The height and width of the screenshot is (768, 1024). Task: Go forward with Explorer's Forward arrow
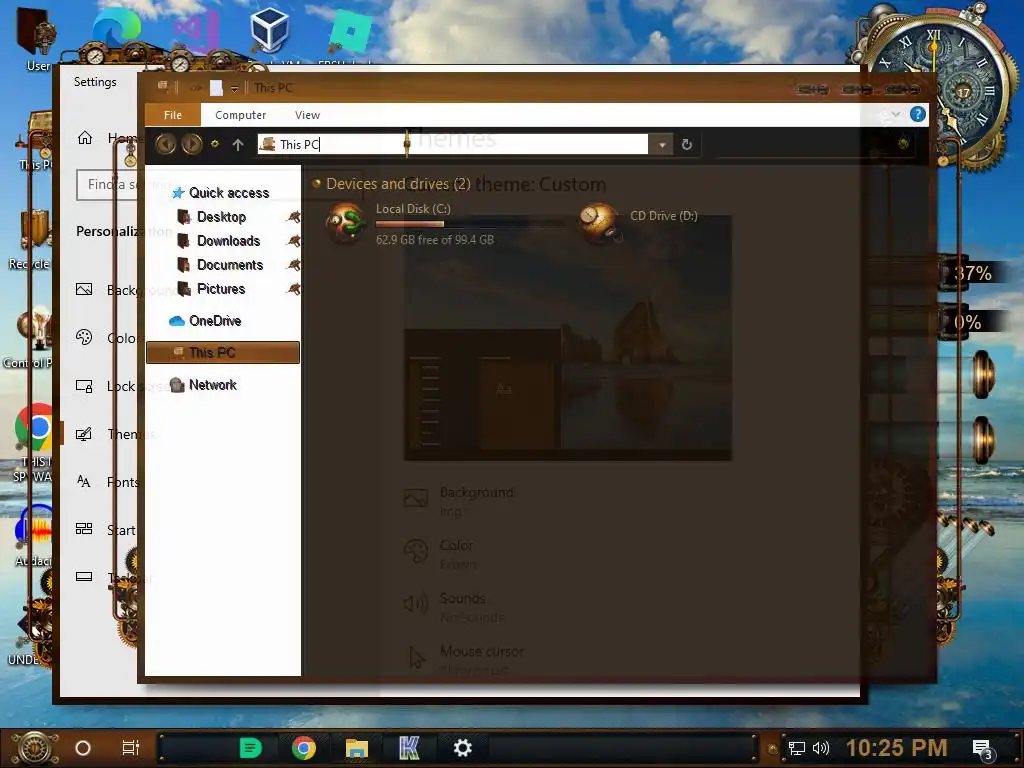[191, 144]
